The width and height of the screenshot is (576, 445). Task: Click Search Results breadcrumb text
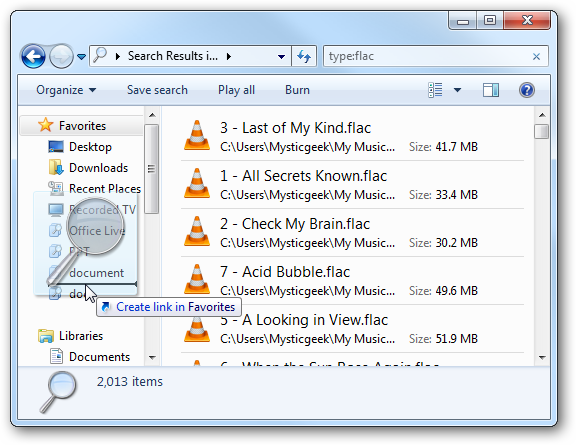pos(173,56)
